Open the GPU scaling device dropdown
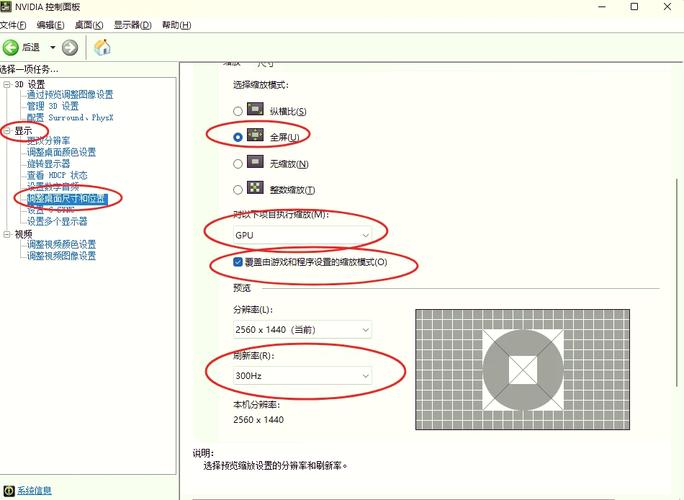 pyautogui.click(x=302, y=235)
